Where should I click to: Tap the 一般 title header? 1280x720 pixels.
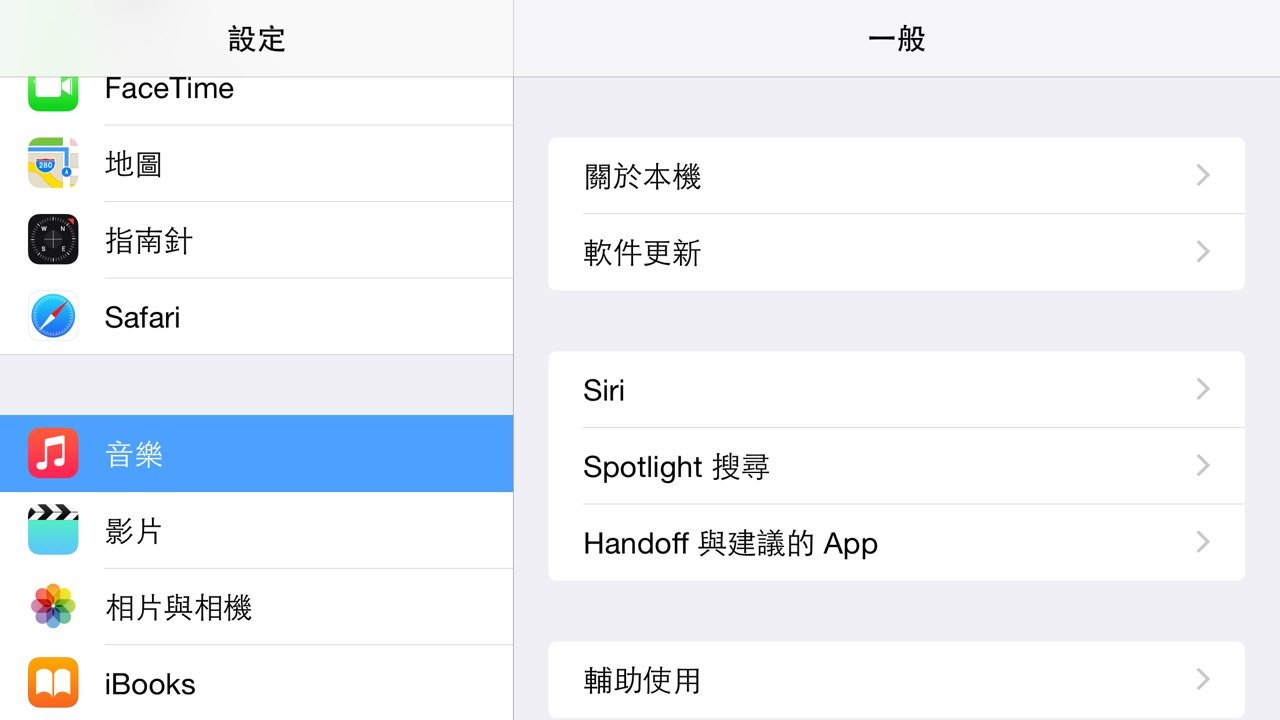pos(896,39)
